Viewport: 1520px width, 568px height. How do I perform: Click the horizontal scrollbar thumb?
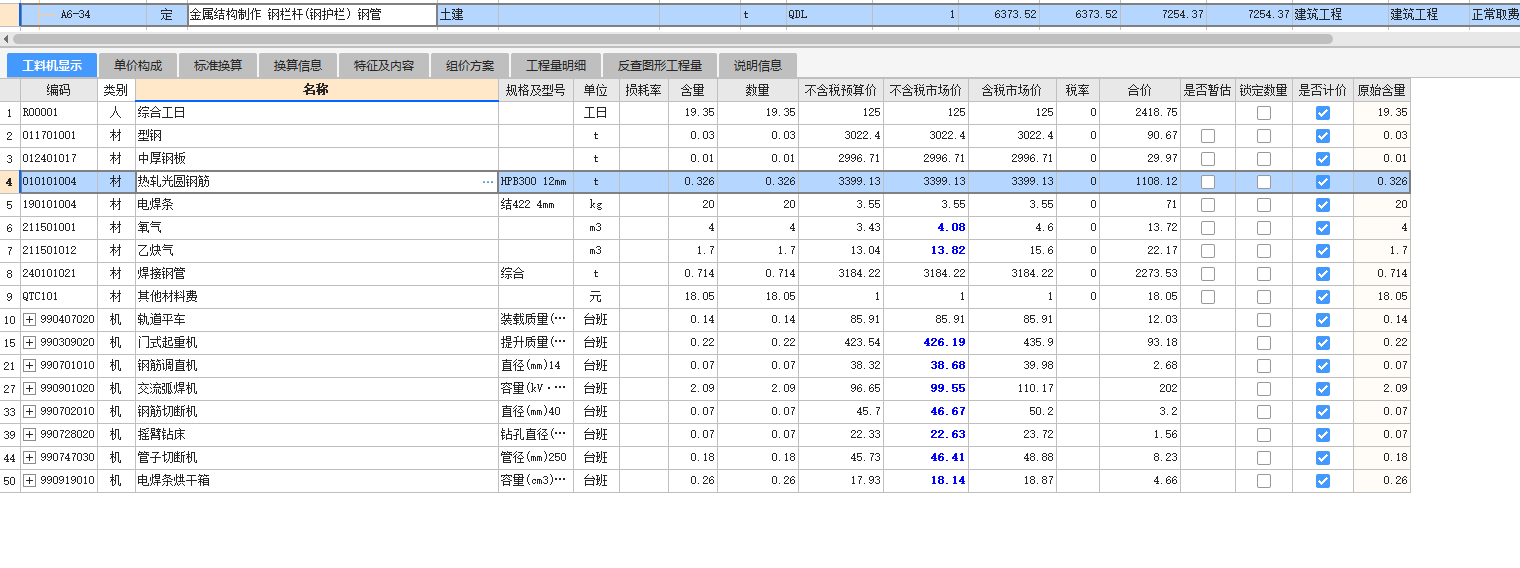point(673,39)
